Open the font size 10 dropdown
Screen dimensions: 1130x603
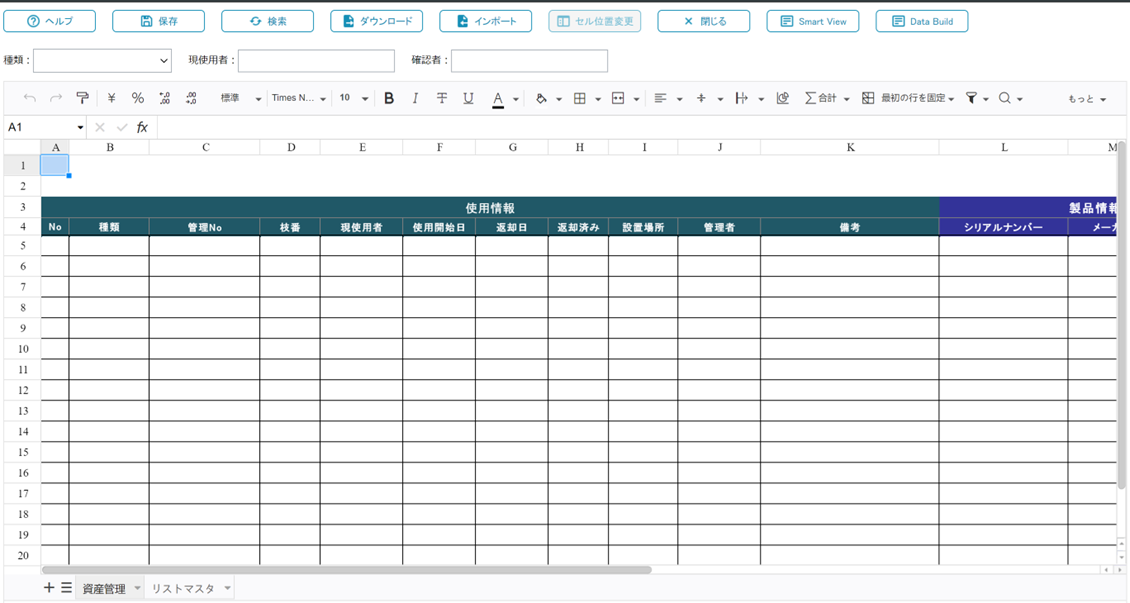(354, 98)
